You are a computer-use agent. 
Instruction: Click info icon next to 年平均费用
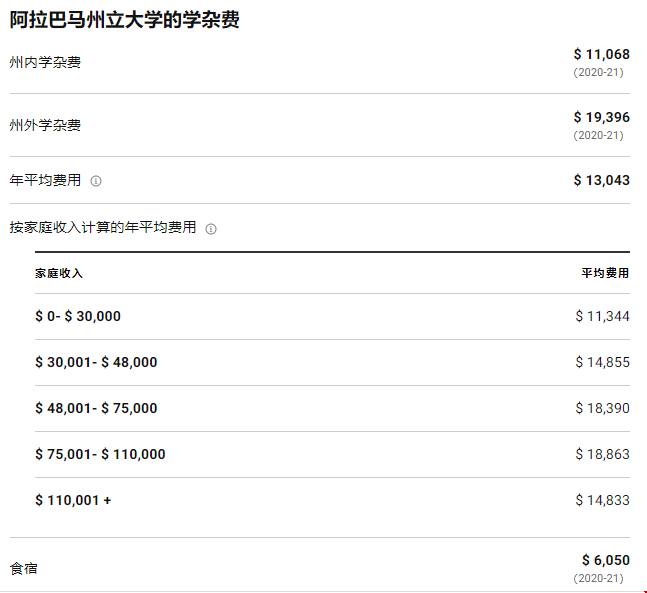tap(96, 181)
